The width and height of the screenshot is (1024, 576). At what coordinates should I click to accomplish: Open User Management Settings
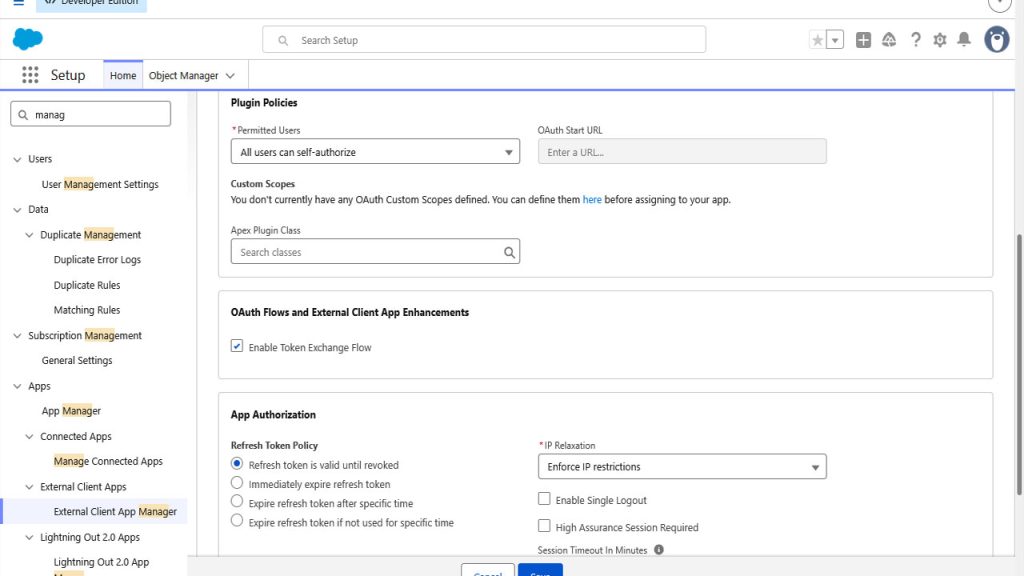coord(100,184)
